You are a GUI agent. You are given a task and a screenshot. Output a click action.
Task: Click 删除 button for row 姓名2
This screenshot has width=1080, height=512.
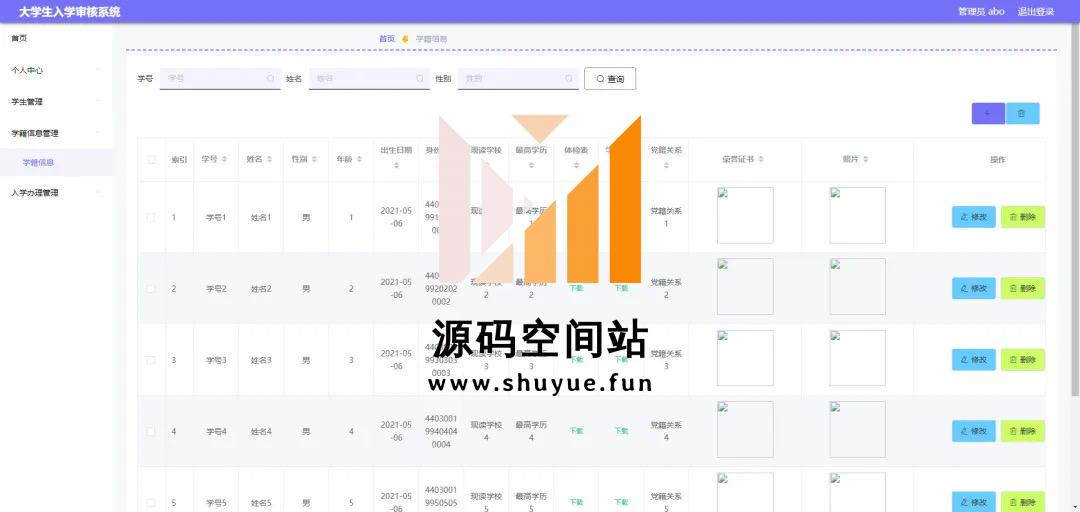pos(1022,289)
